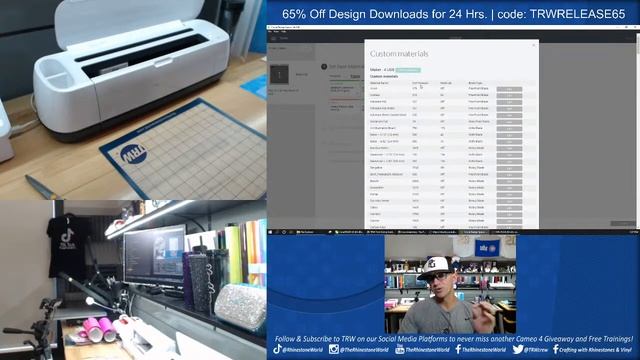Click Edit for the Burlap row
Viewport: 640px width, 360px height.
(509, 194)
